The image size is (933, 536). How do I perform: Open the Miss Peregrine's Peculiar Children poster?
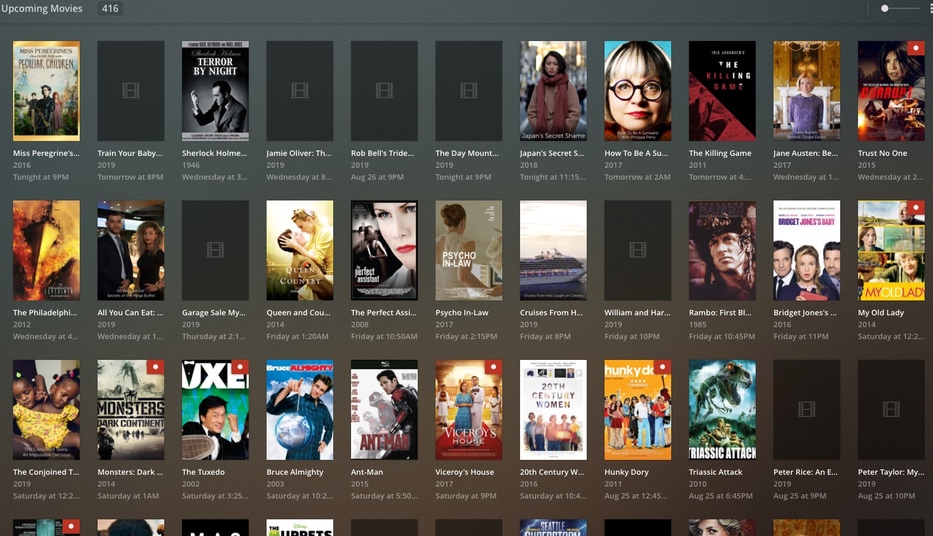point(46,91)
